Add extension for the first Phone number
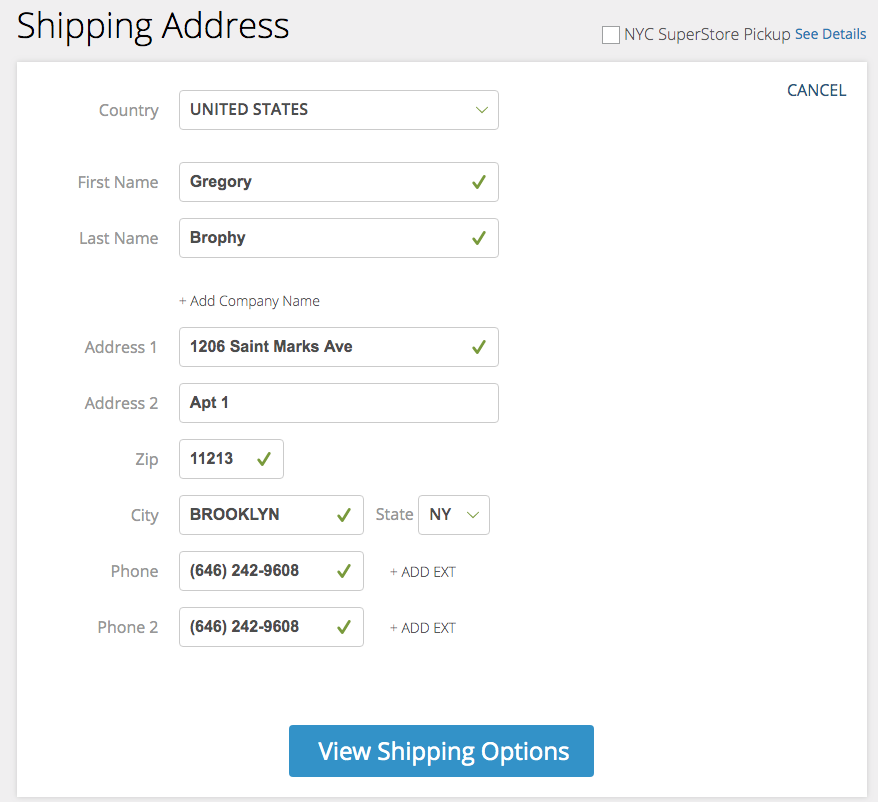 click(423, 572)
